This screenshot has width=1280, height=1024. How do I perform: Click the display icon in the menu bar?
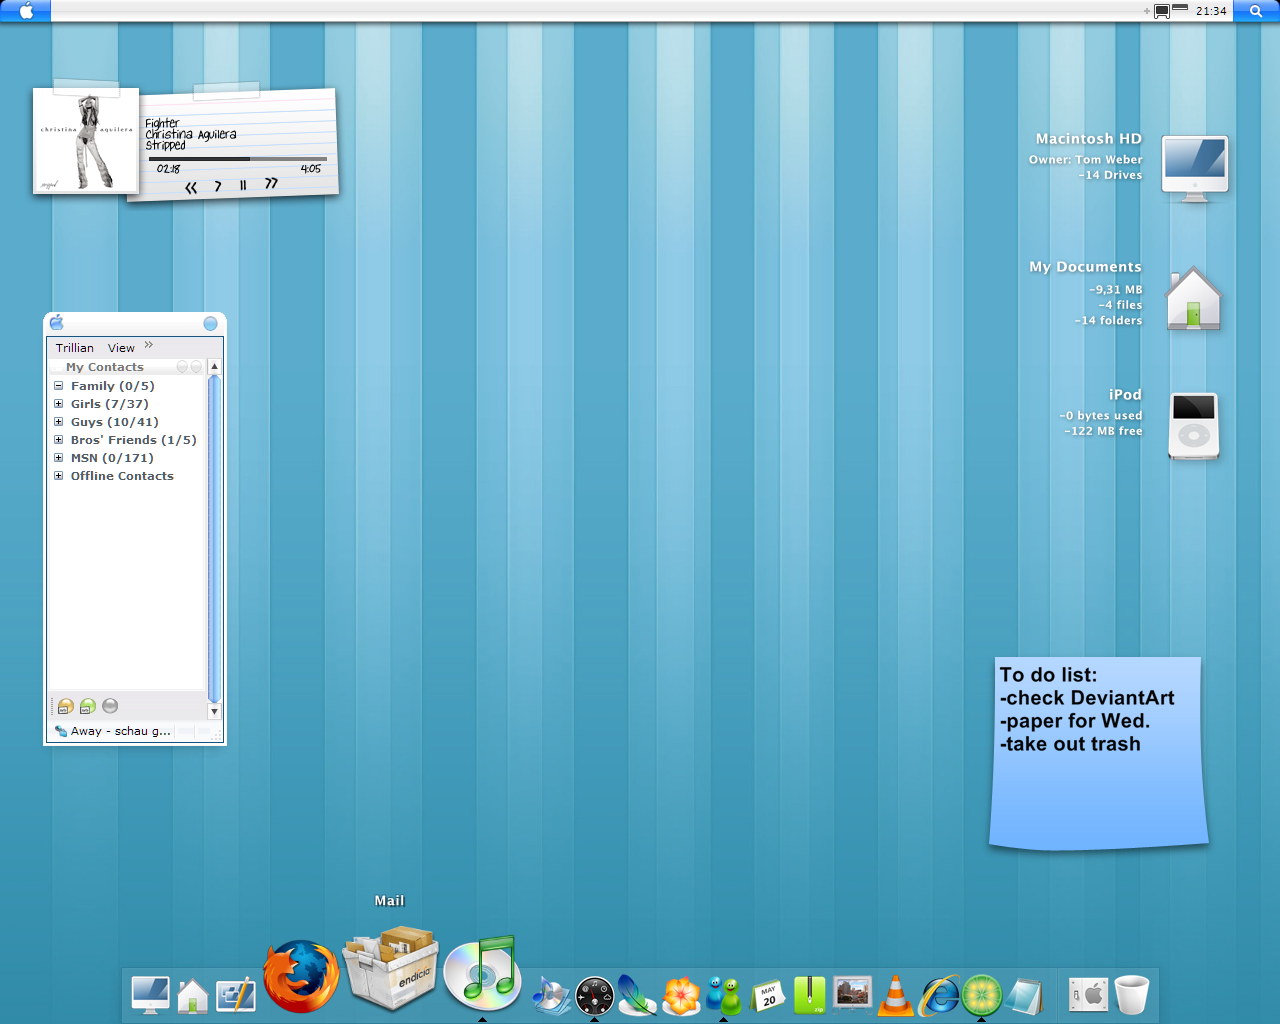pos(1162,12)
